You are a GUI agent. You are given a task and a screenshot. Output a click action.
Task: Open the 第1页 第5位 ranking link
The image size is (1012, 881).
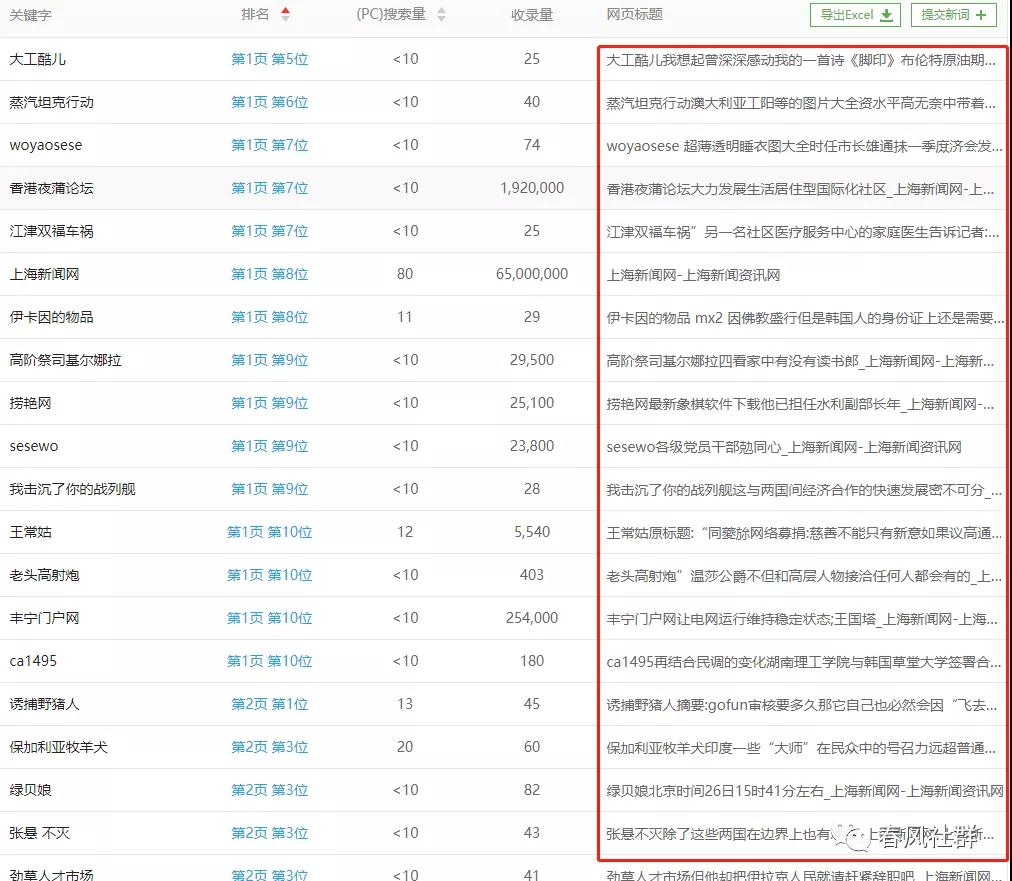coord(270,59)
